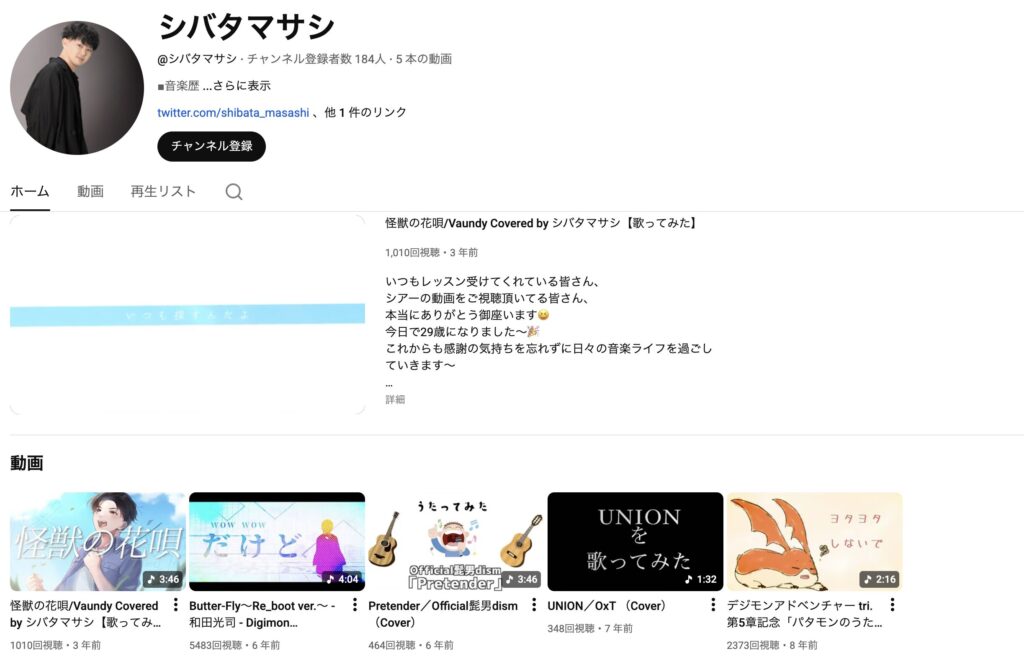Open the twitter.com/shibata_masashi link

[233, 112]
